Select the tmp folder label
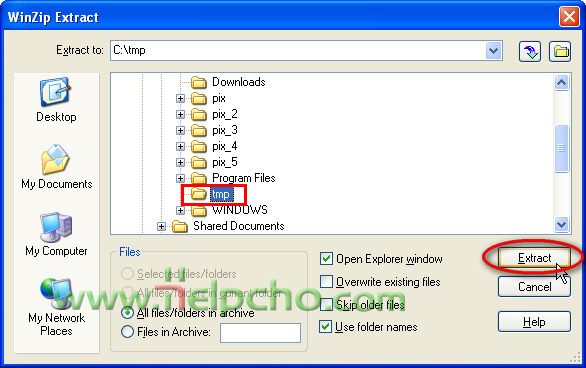 click(221, 194)
